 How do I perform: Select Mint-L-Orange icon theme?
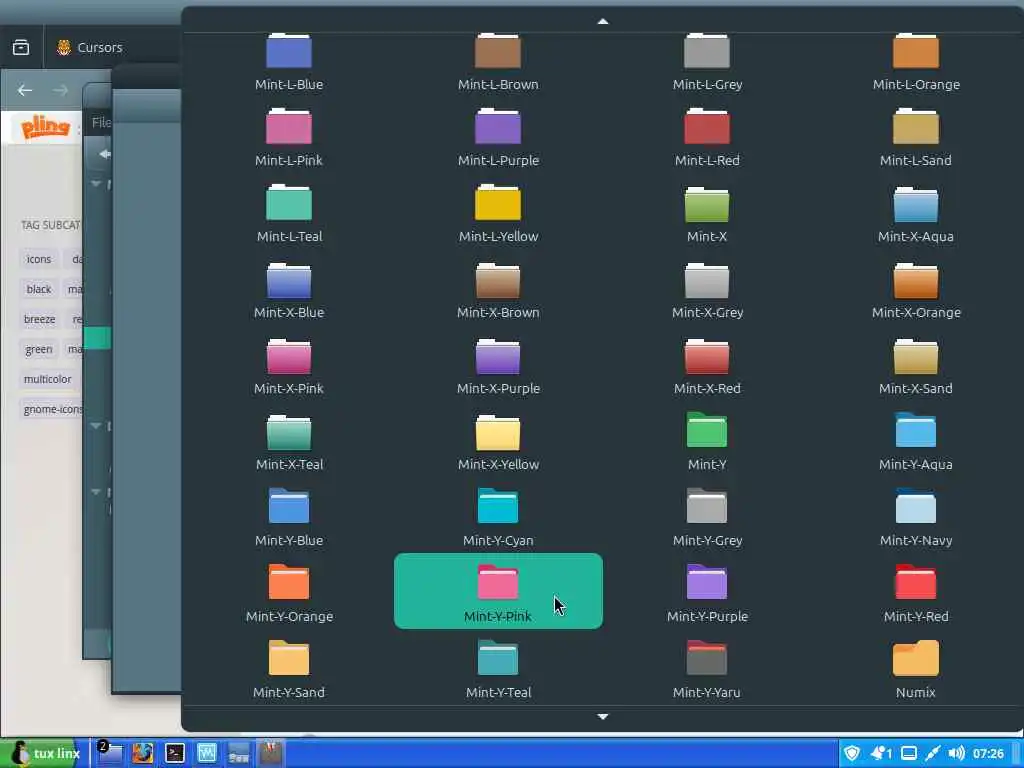tap(916, 62)
